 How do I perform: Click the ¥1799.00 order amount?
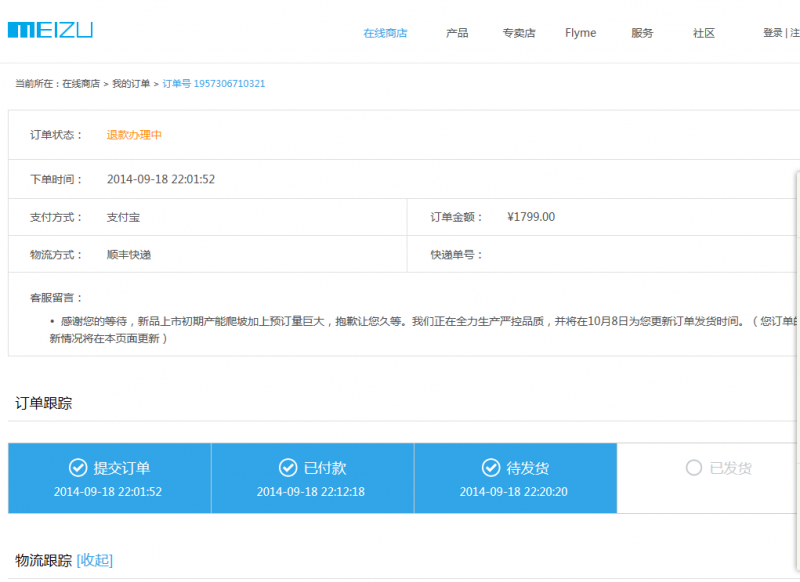tap(531, 217)
